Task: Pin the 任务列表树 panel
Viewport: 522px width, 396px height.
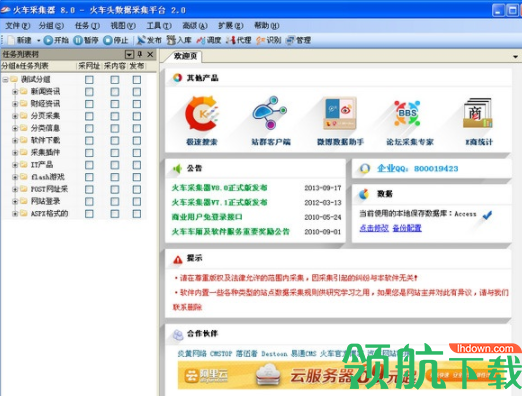Action: tap(140, 54)
